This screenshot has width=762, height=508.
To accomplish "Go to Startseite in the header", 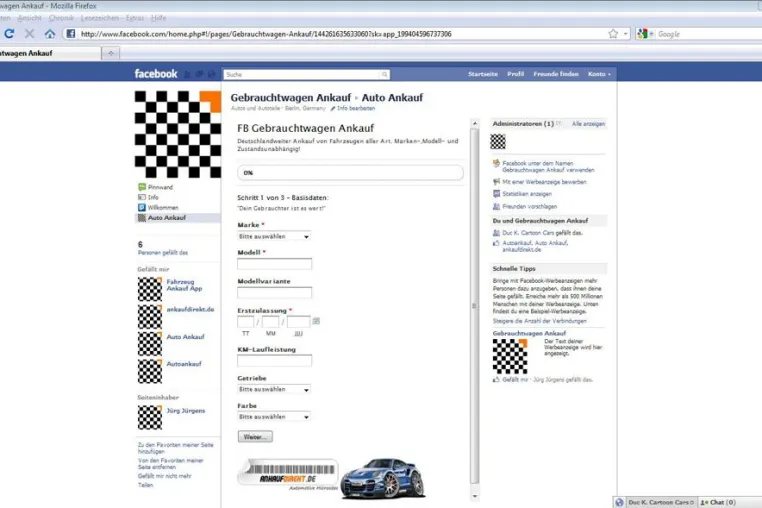I will click(483, 74).
